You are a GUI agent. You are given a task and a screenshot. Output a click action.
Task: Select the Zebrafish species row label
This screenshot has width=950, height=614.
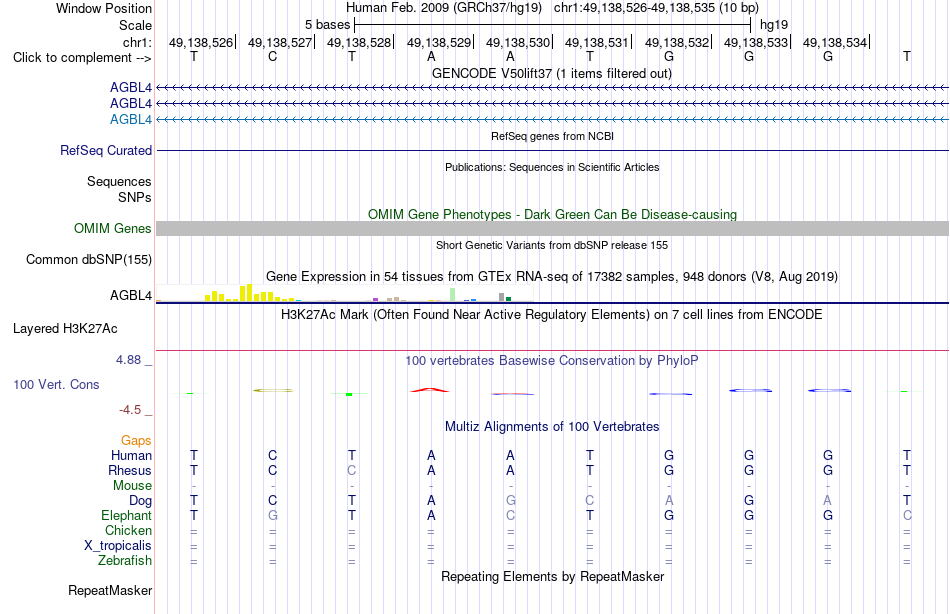(x=125, y=560)
